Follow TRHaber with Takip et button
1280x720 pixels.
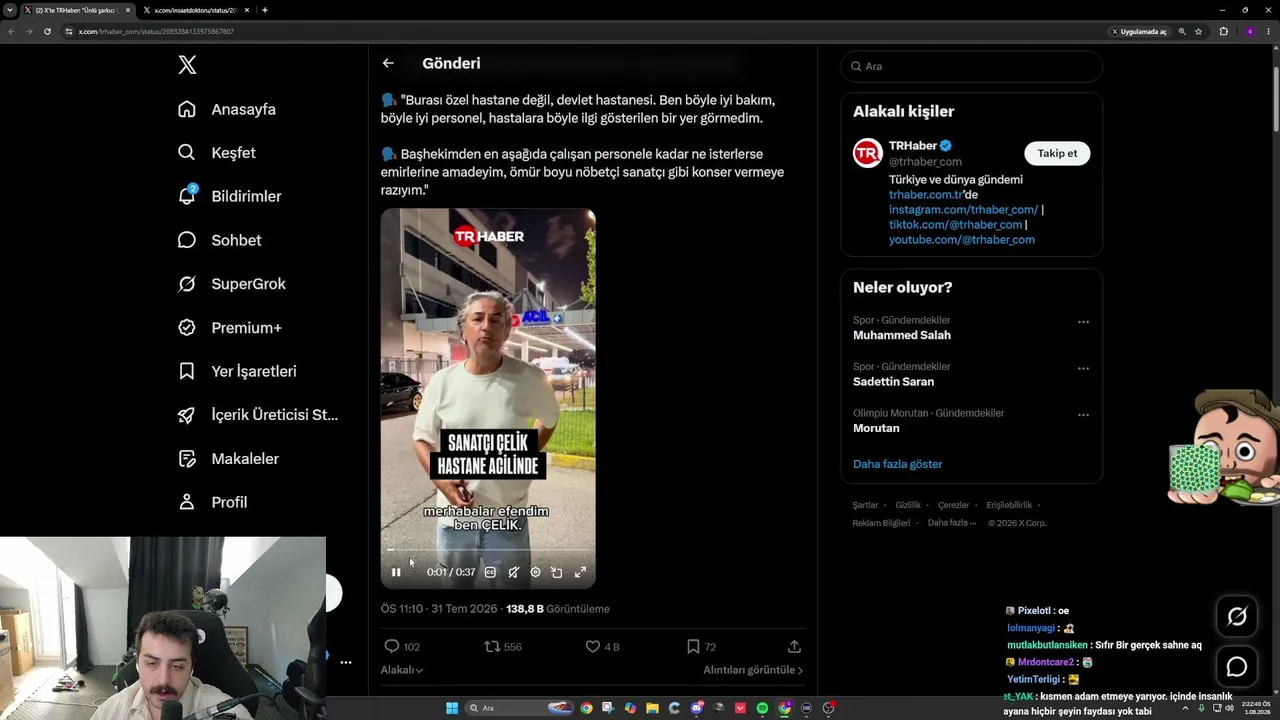pyautogui.click(x=1057, y=153)
